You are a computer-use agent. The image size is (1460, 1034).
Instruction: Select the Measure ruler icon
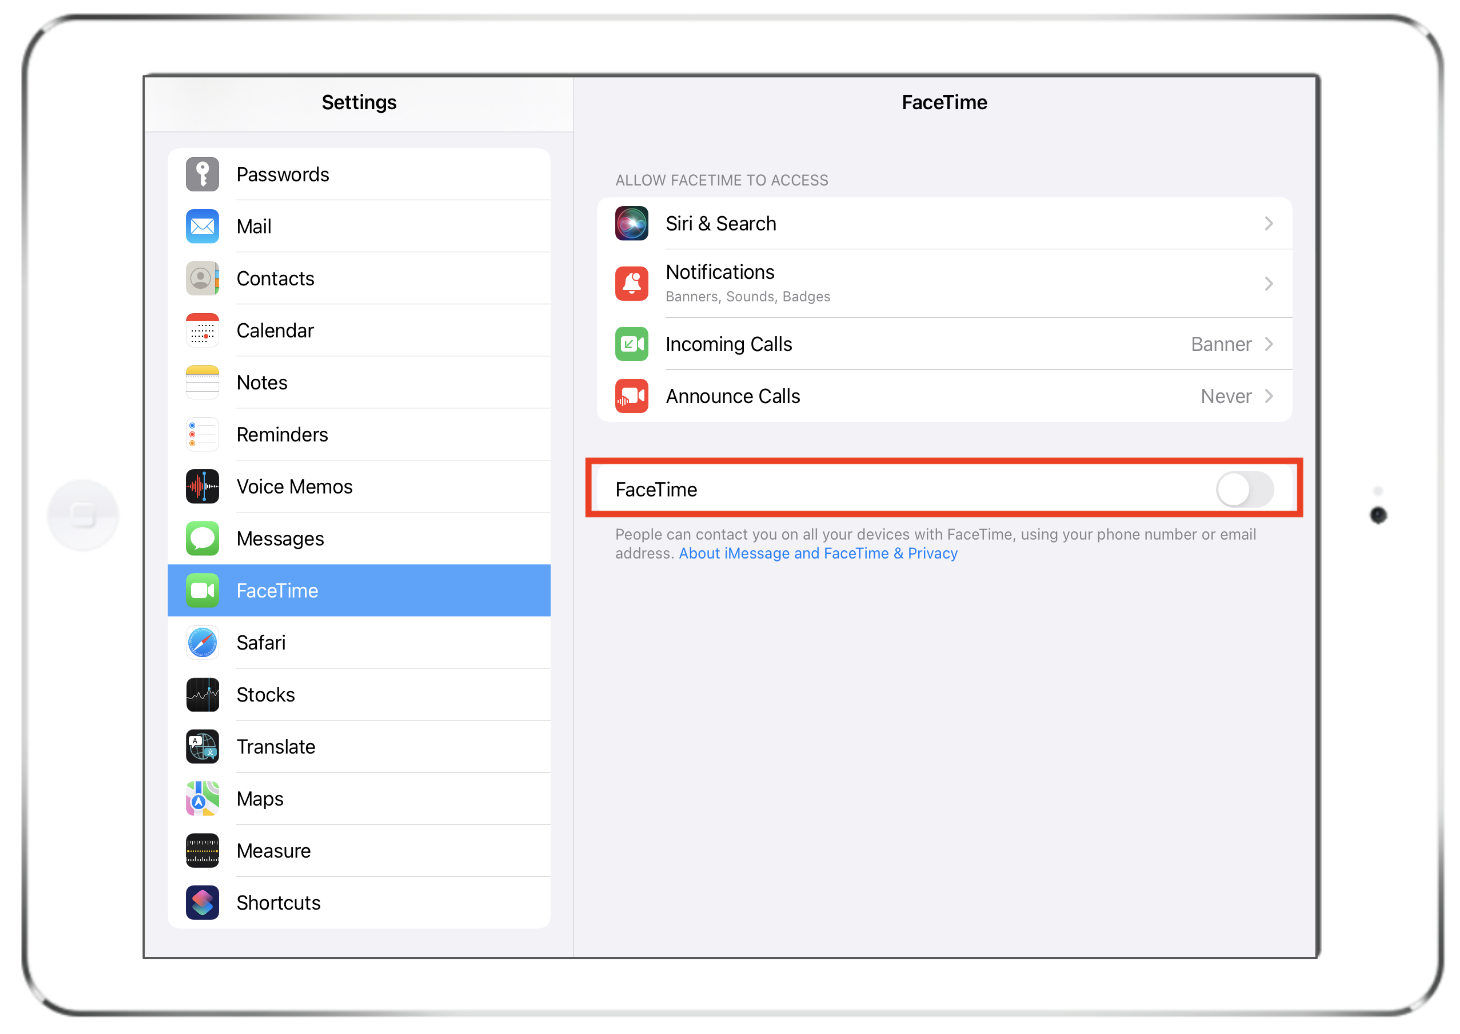click(x=202, y=850)
